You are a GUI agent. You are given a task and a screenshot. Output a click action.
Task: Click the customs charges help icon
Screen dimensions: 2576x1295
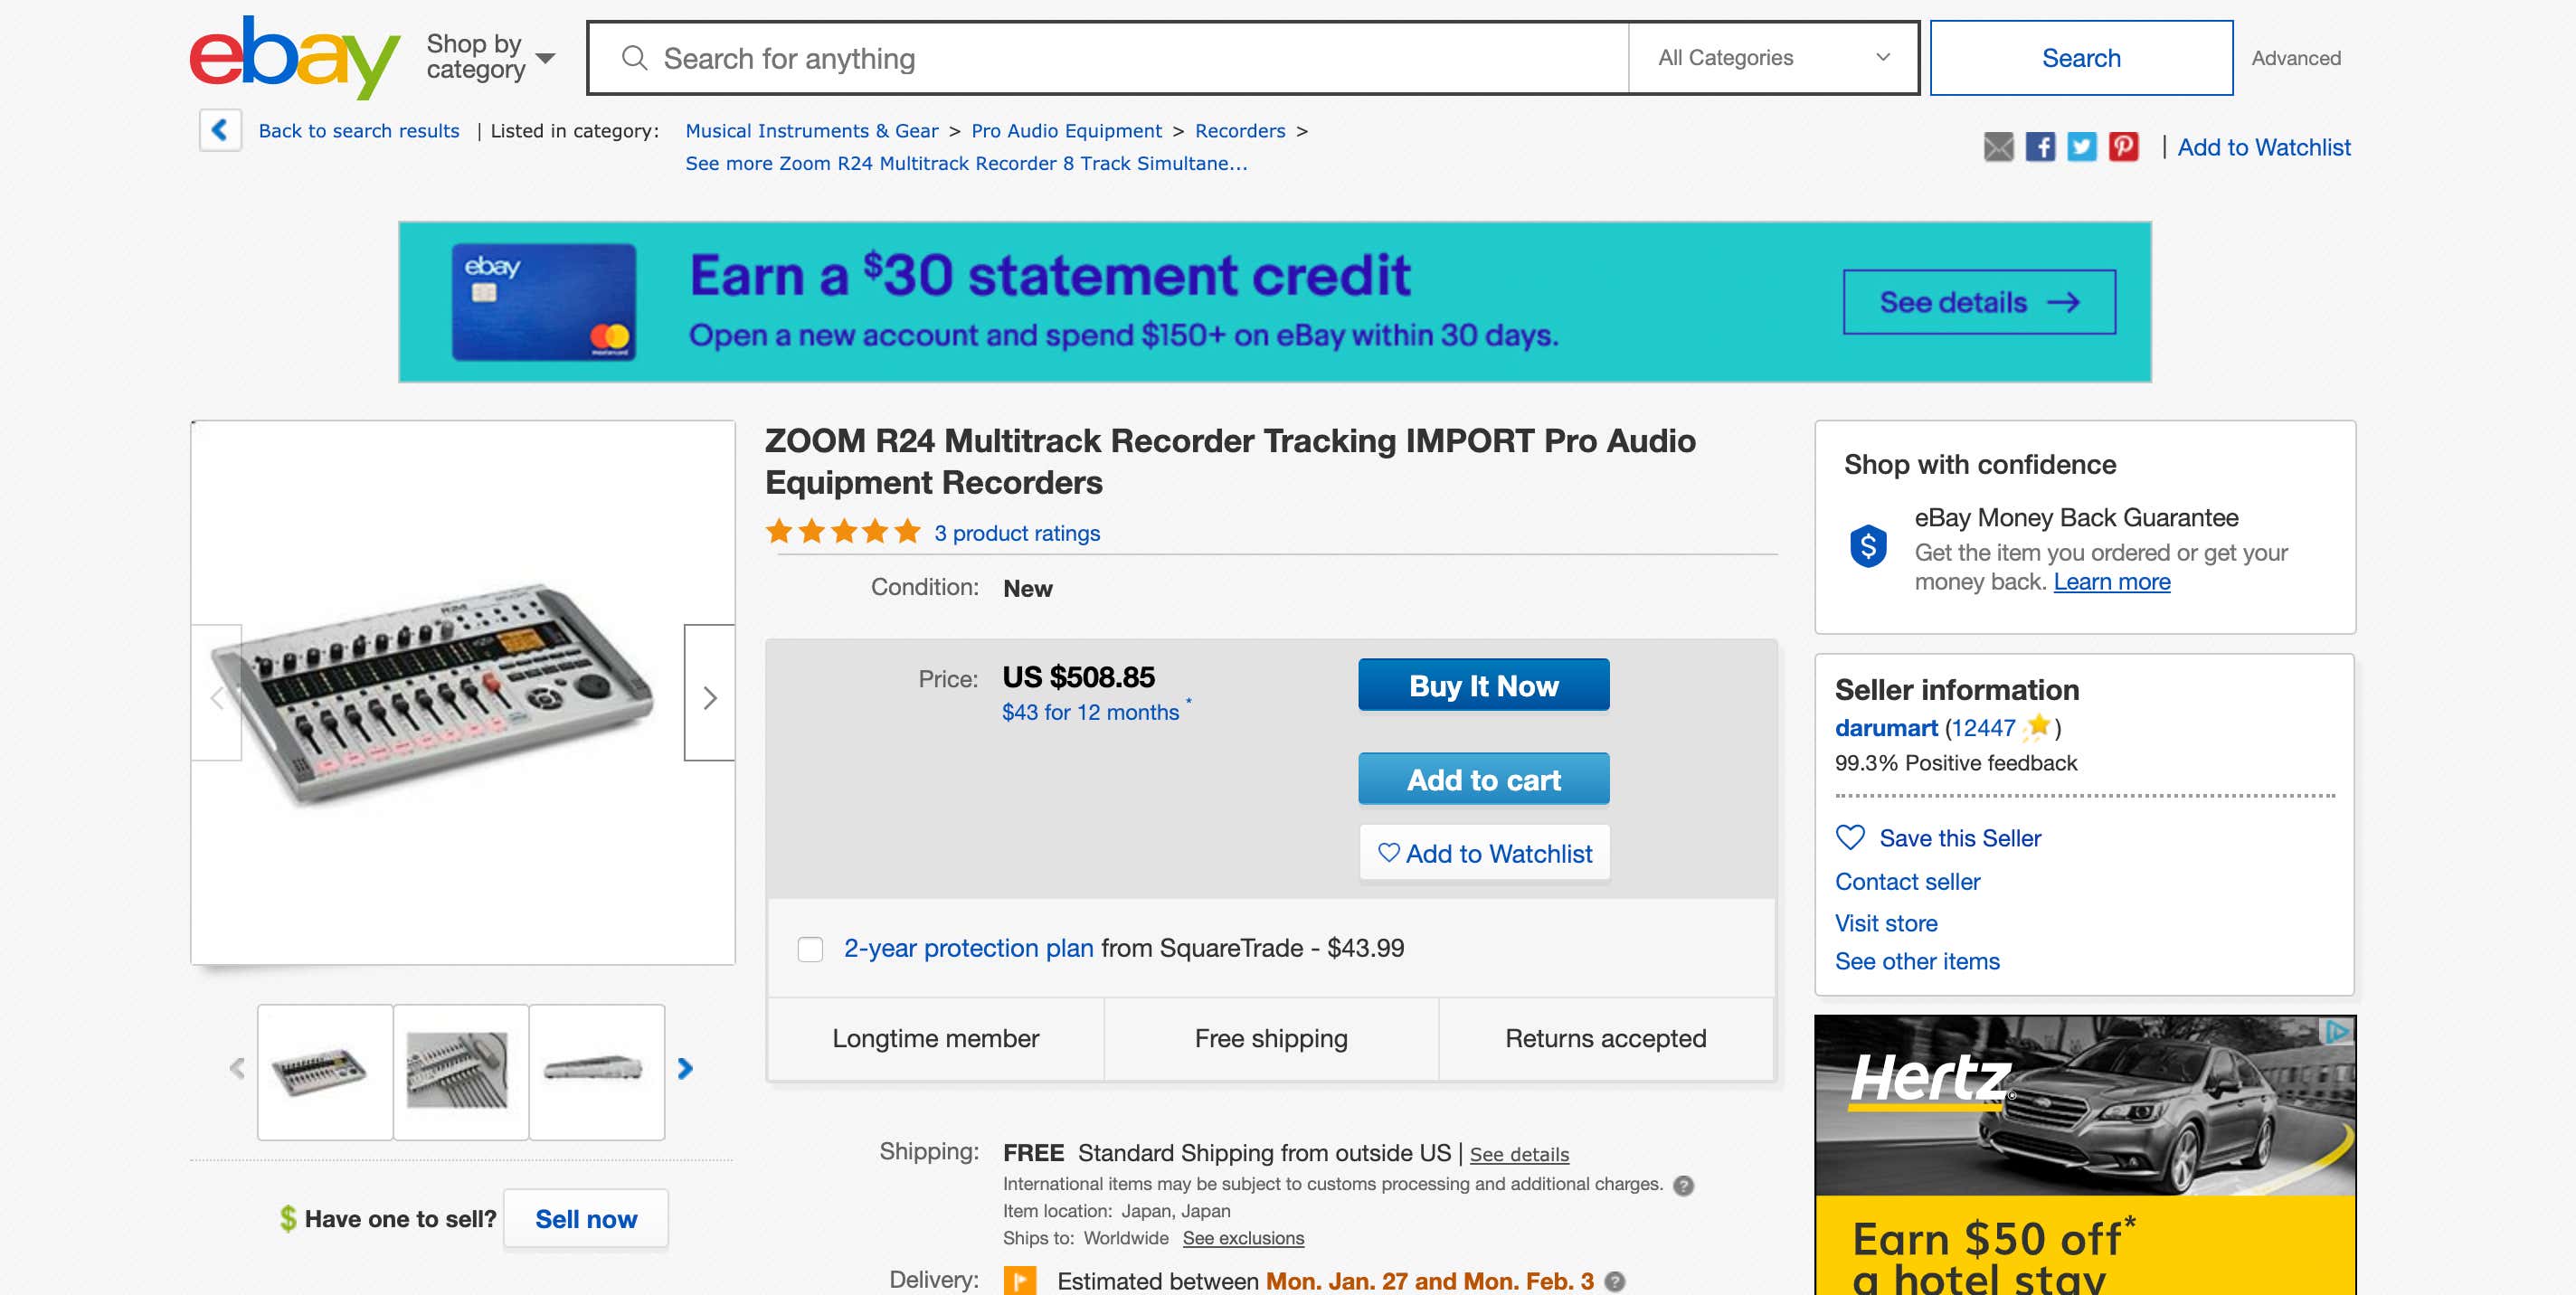coord(1684,1185)
